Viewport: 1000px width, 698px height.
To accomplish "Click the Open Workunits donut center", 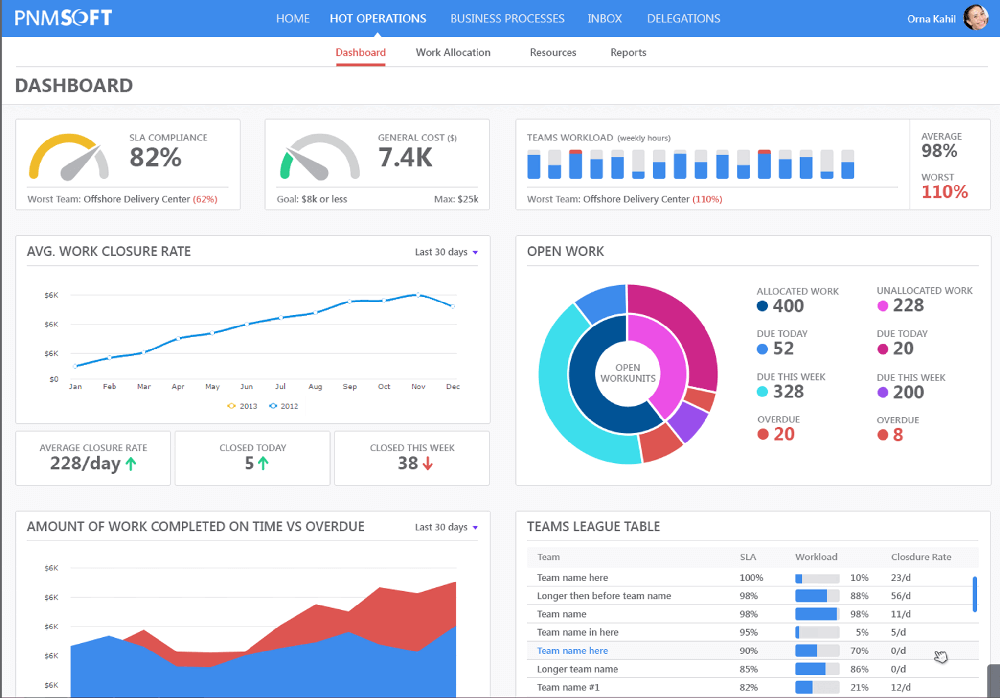I will (627, 374).
